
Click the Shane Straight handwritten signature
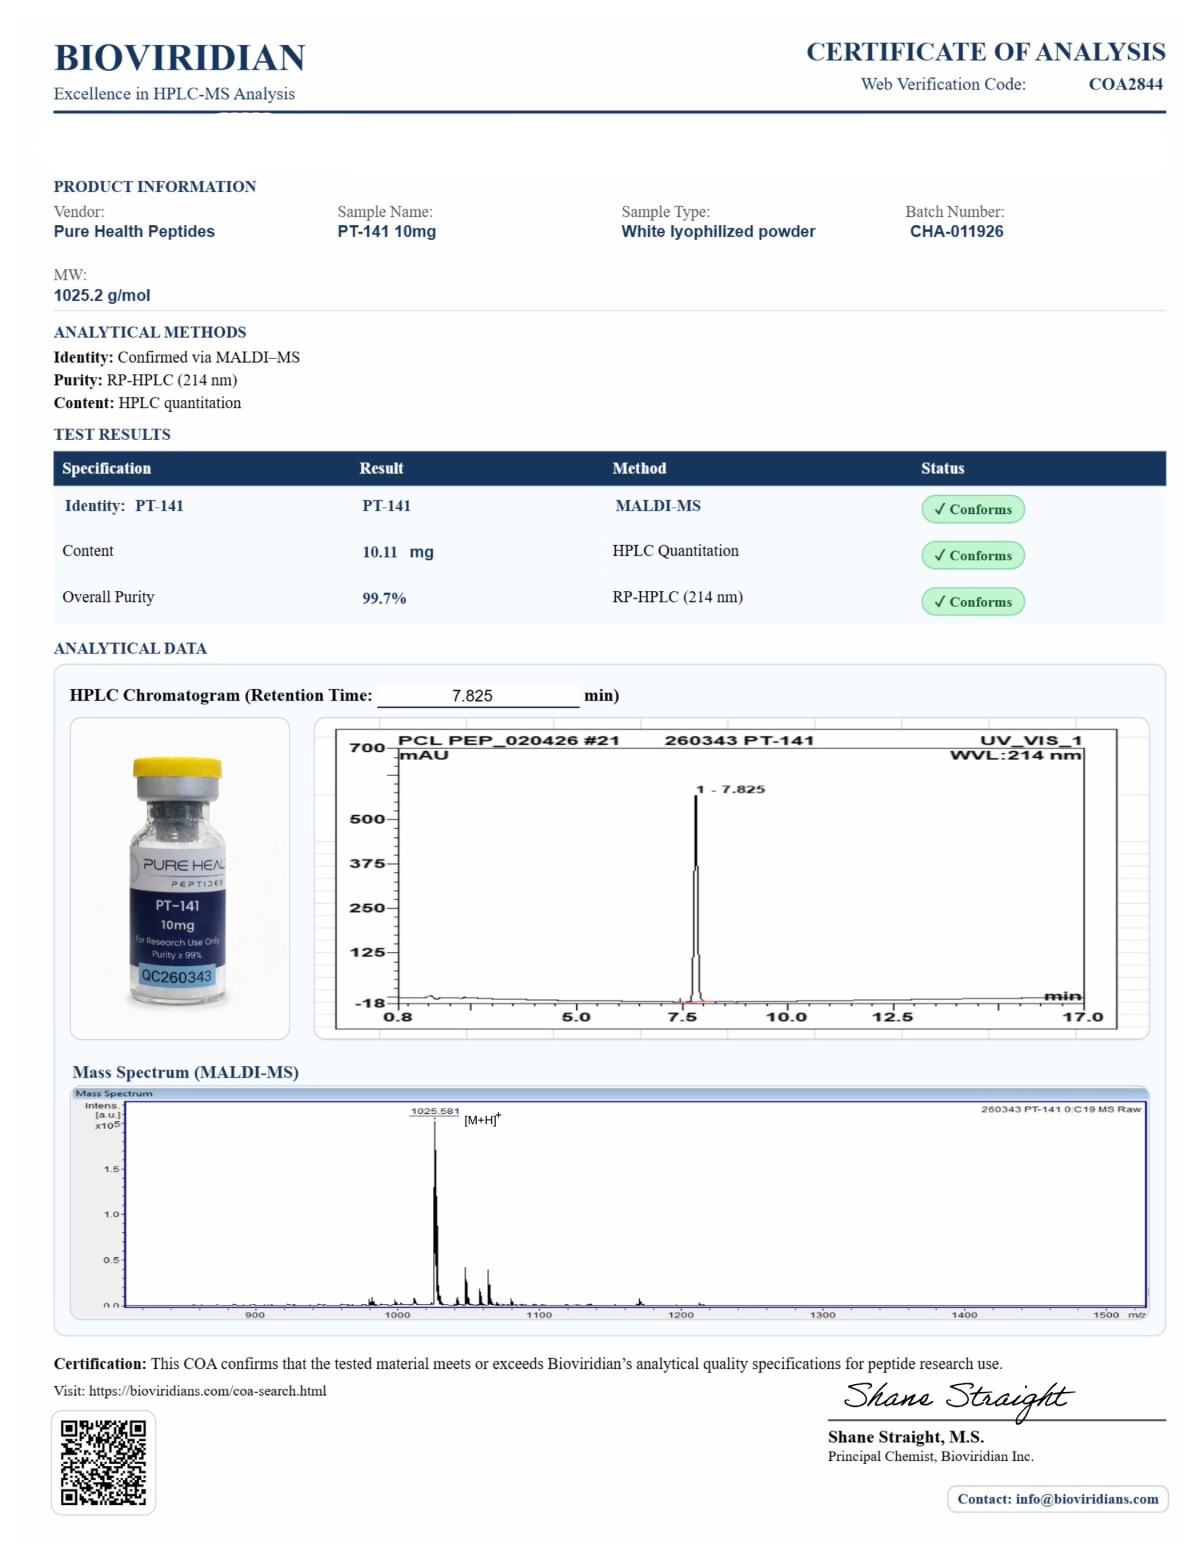tap(957, 1397)
